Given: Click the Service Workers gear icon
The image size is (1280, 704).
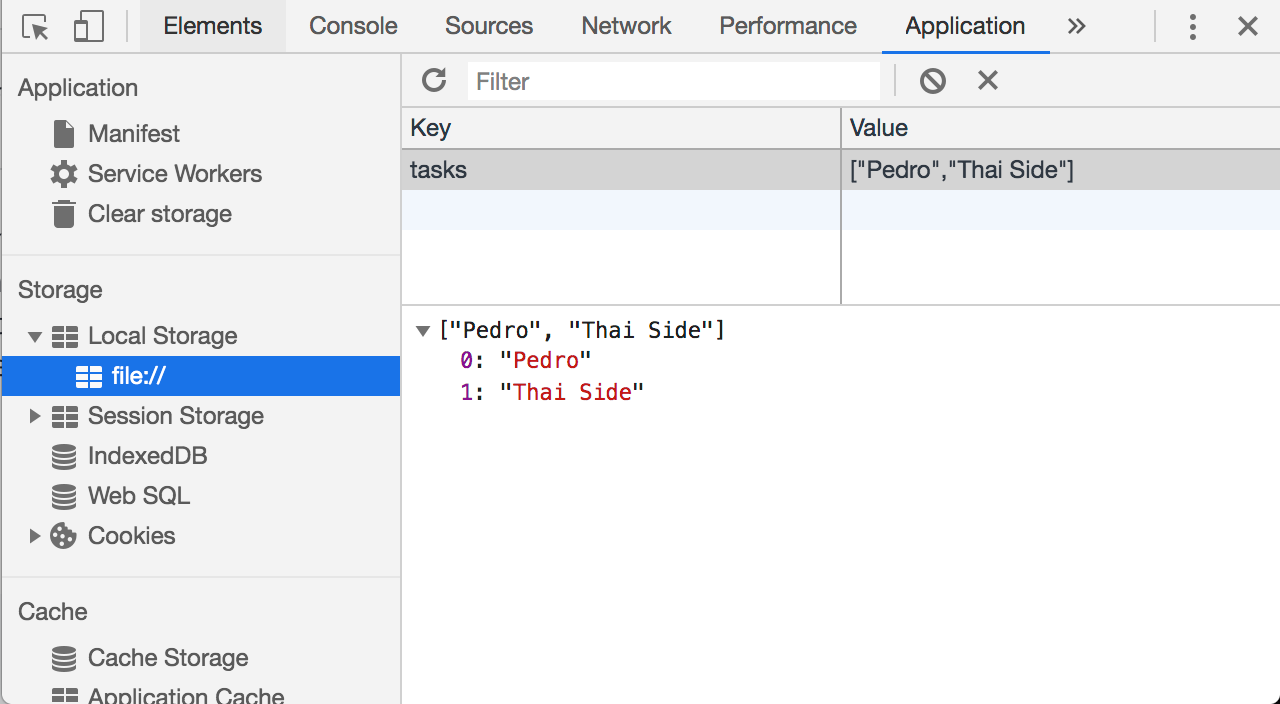Looking at the screenshot, I should pyautogui.click(x=64, y=174).
